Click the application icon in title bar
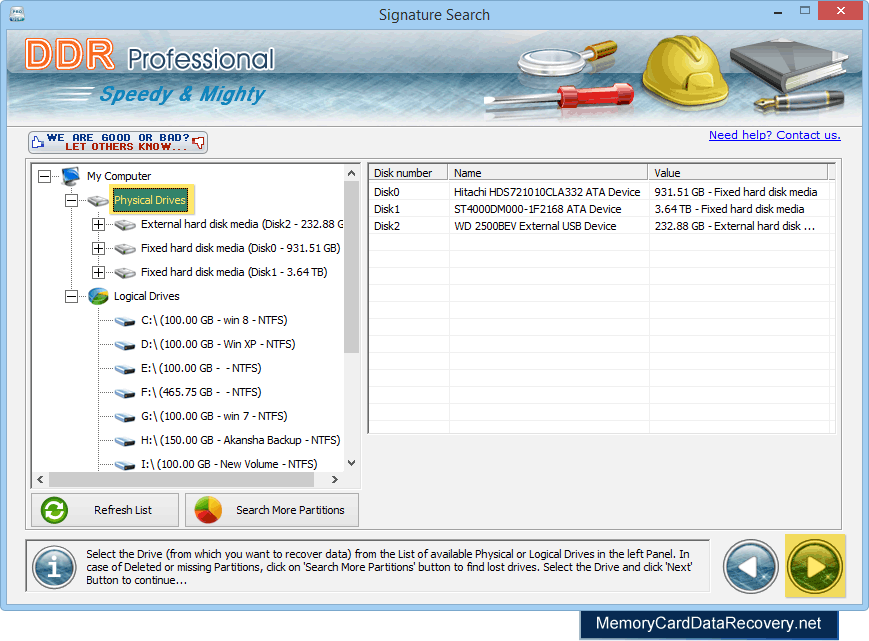Screen dimensions: 869x641 17,13
